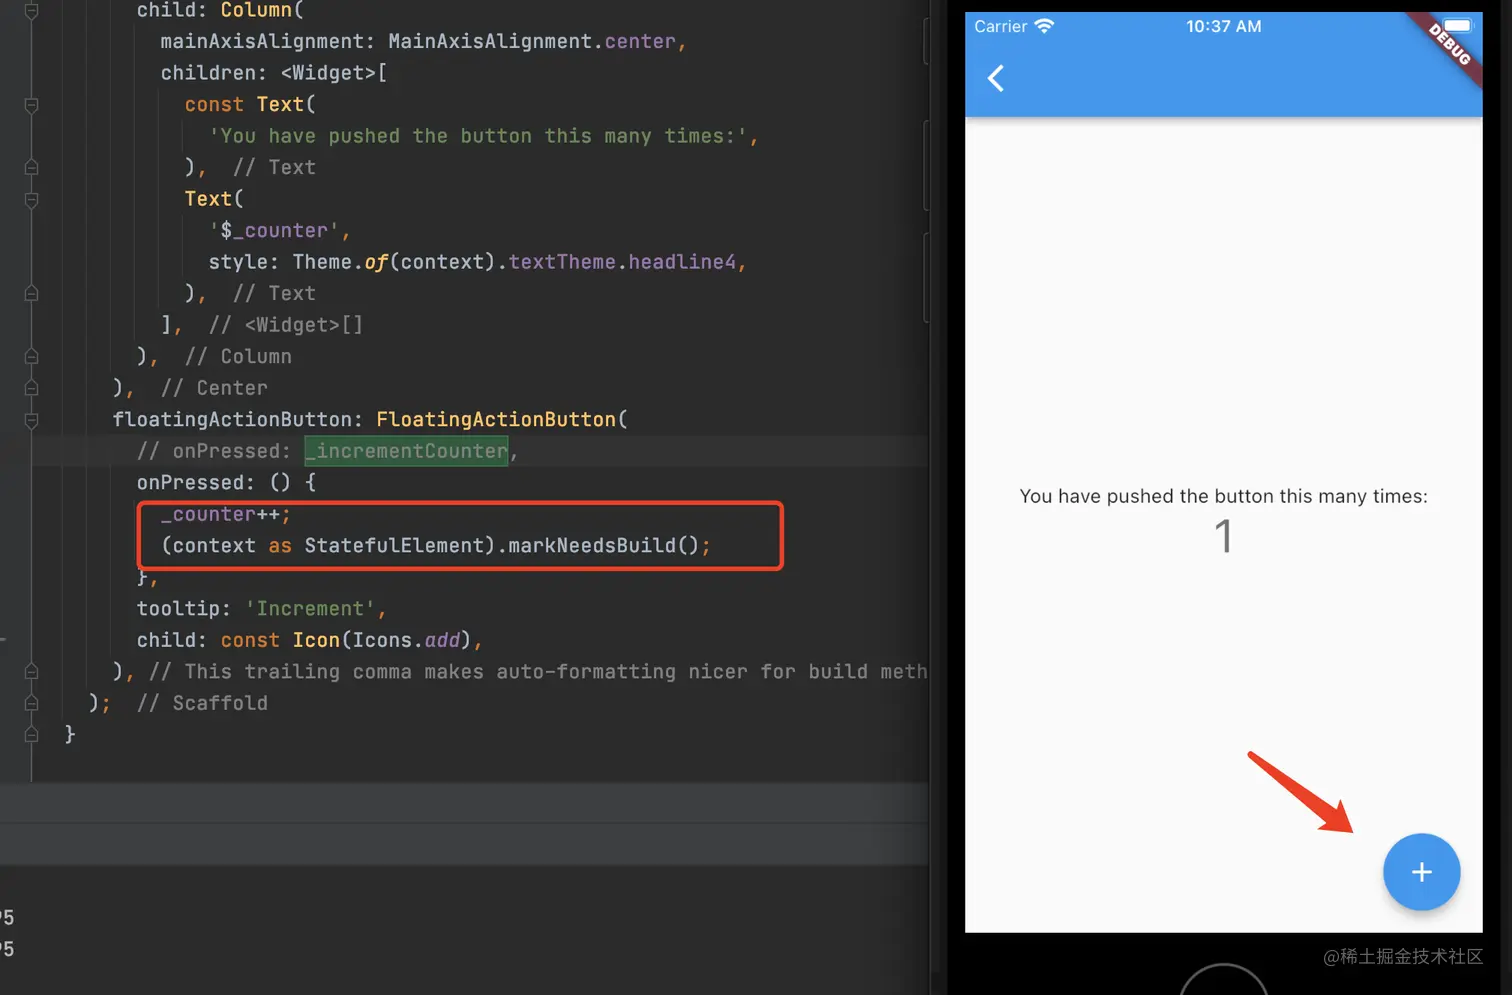The height and width of the screenshot is (995, 1512).
Task: Toggle the fold marker at '); // Scaffold'
Action: click(31, 703)
